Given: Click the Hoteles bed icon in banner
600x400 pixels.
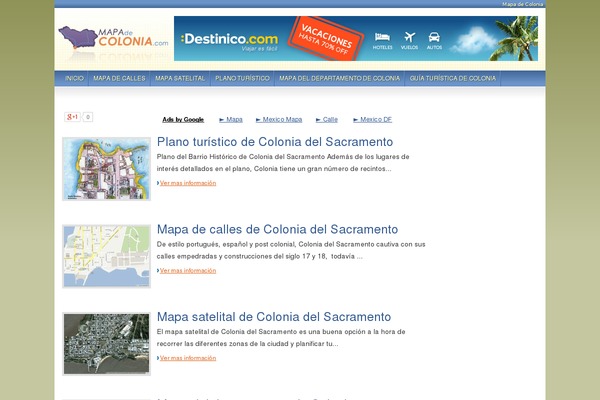Looking at the screenshot, I should coord(382,37).
